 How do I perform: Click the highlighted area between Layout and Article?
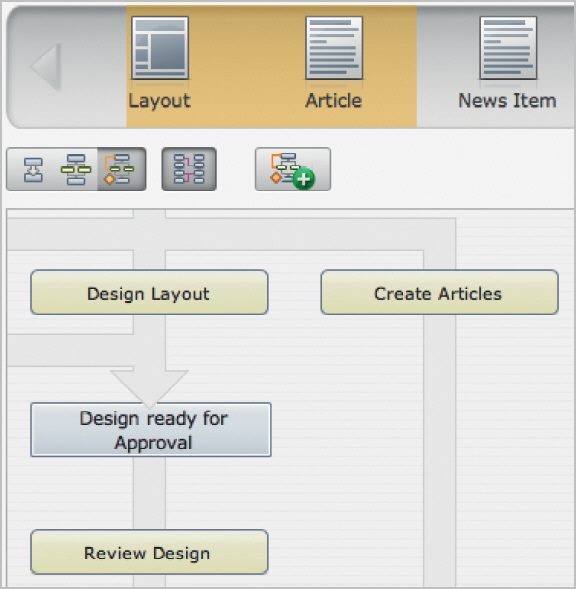pyautogui.click(x=247, y=66)
